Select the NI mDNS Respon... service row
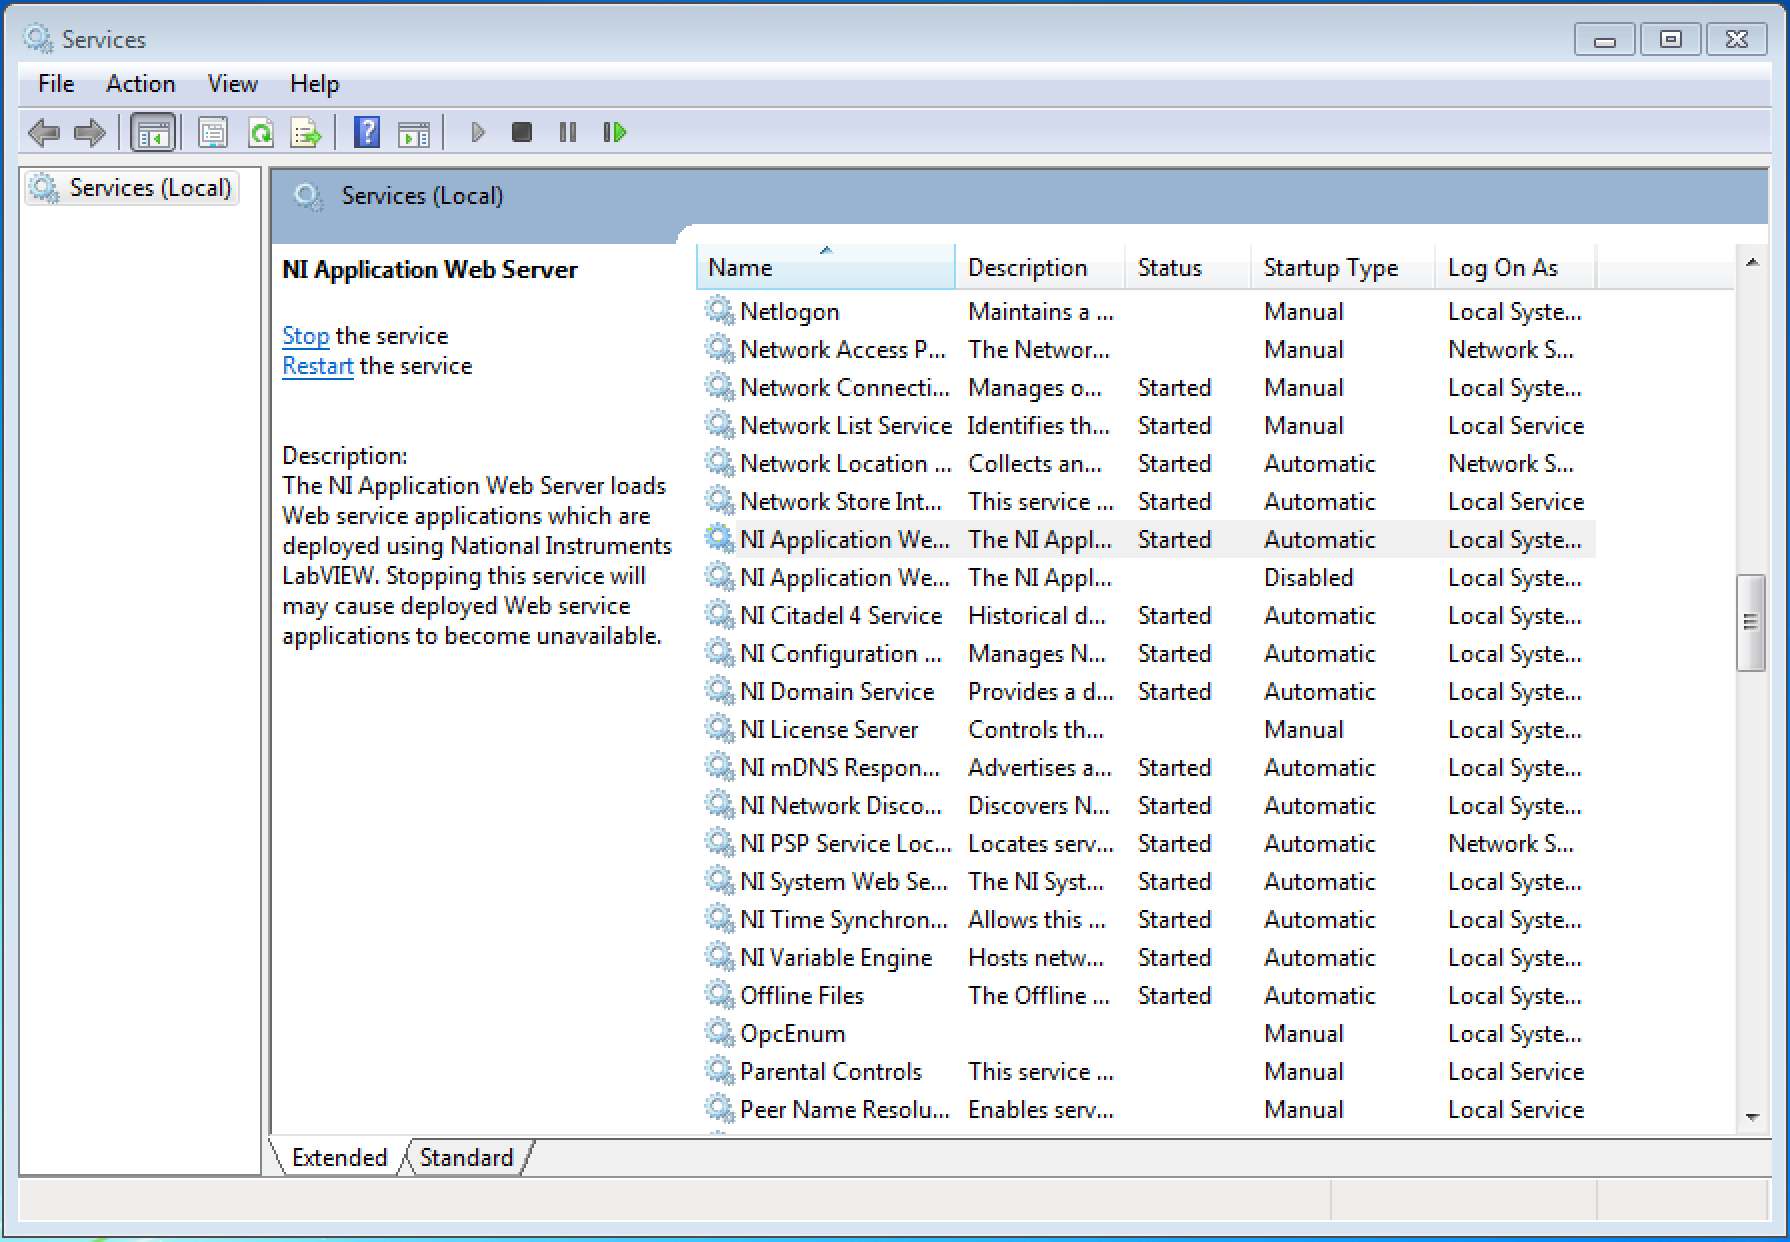Screen dimensions: 1790x1242 pos(1148,767)
